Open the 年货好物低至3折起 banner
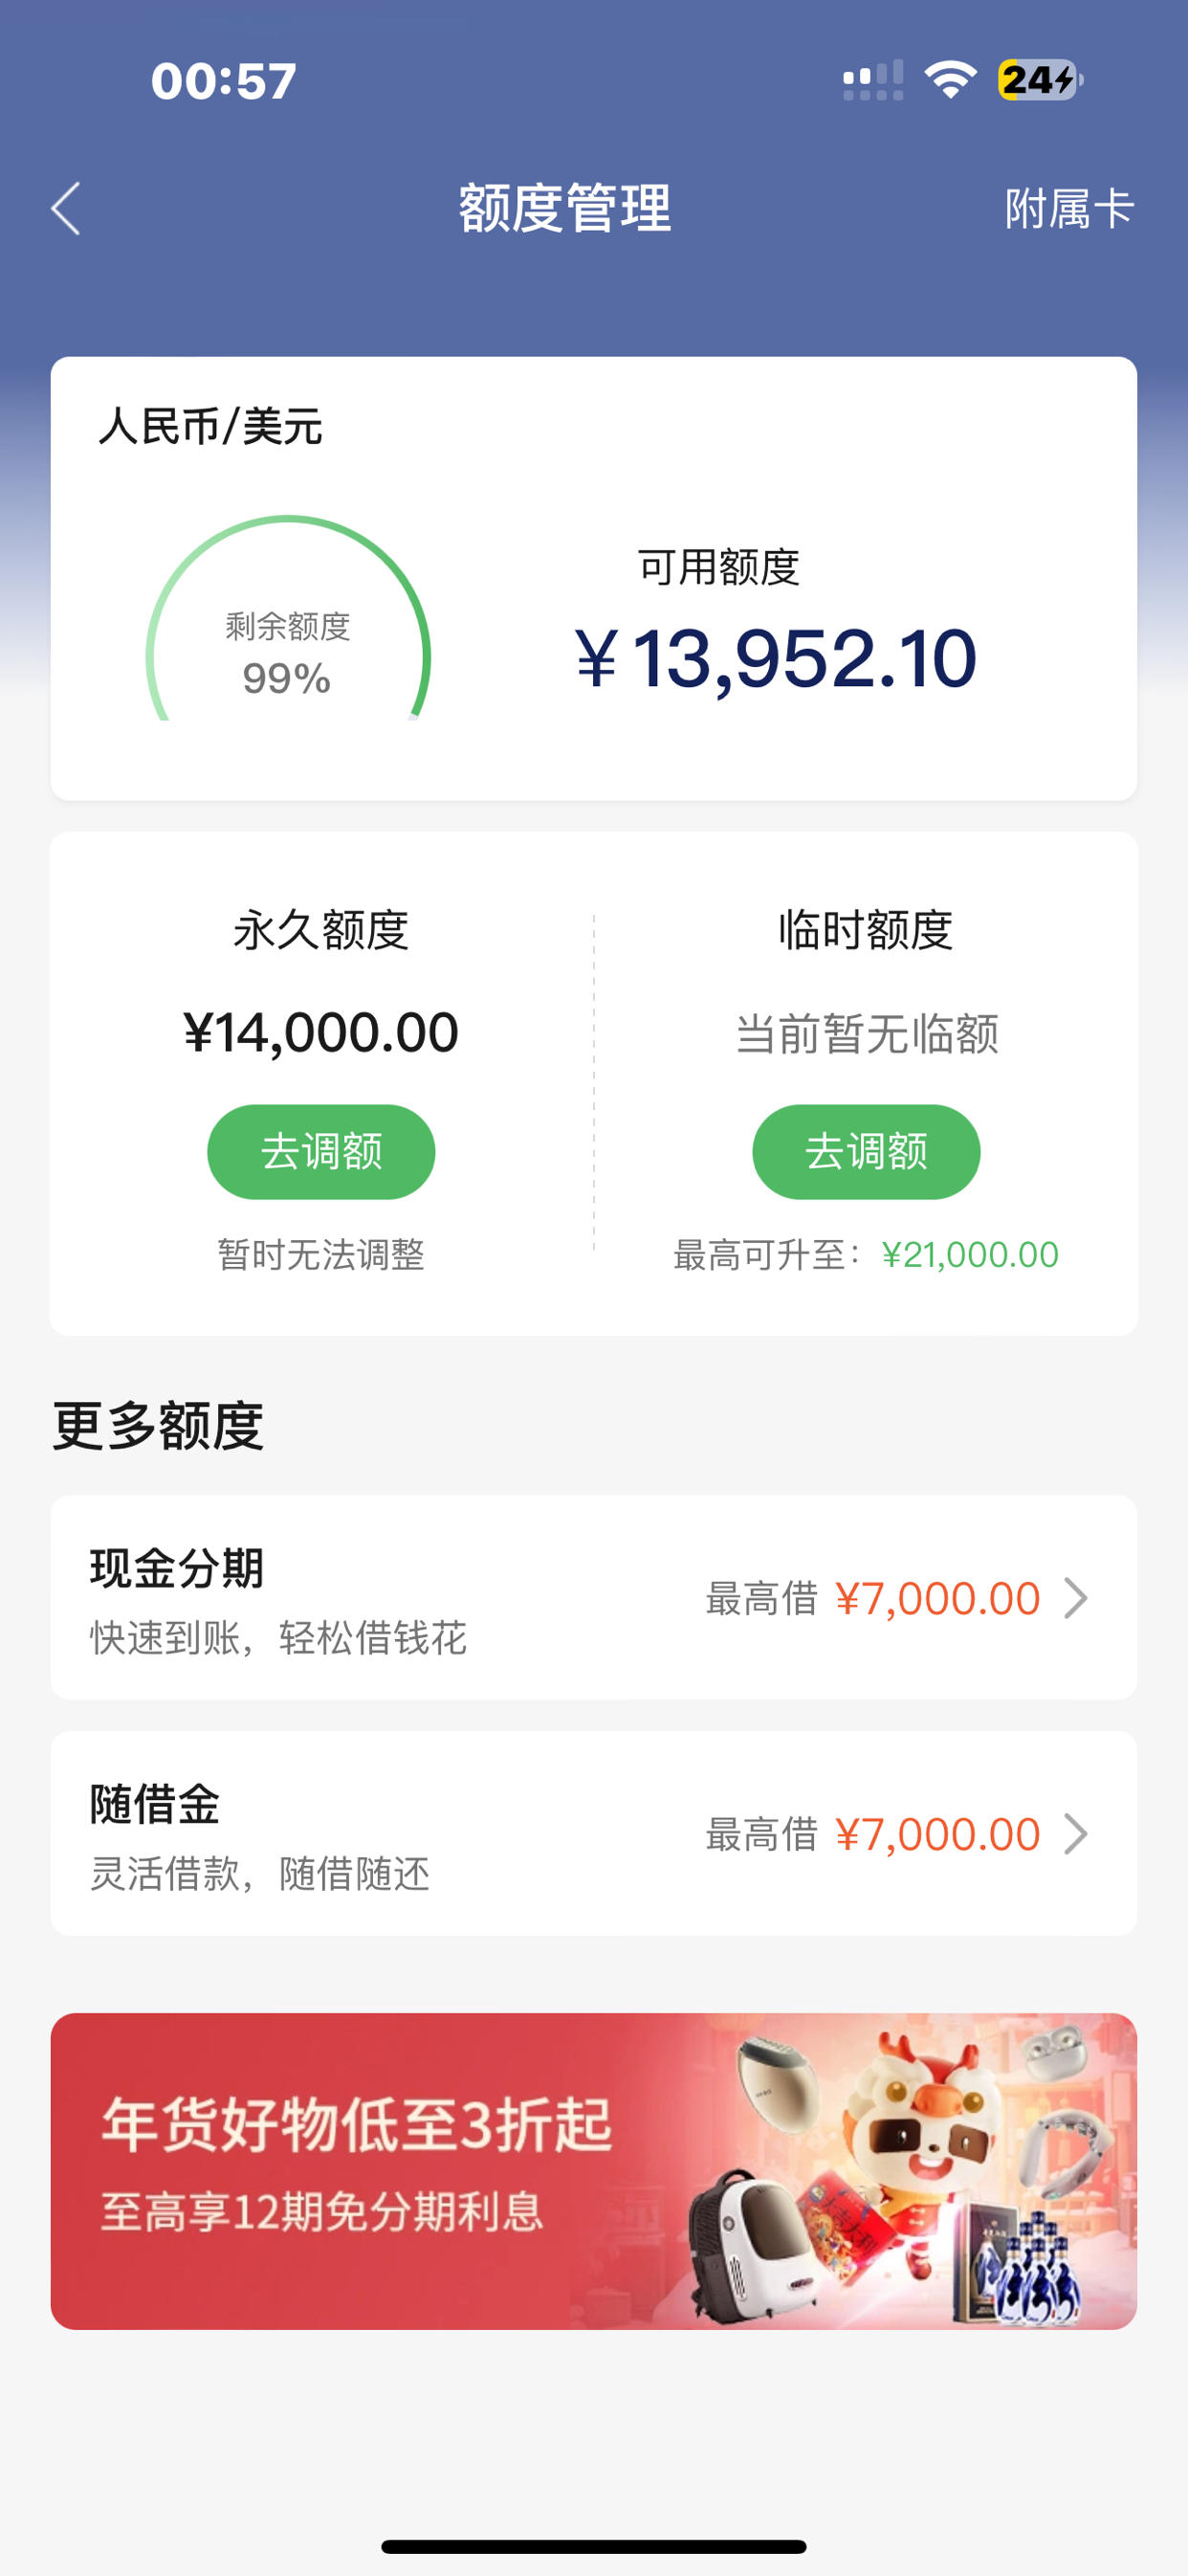 594,2170
